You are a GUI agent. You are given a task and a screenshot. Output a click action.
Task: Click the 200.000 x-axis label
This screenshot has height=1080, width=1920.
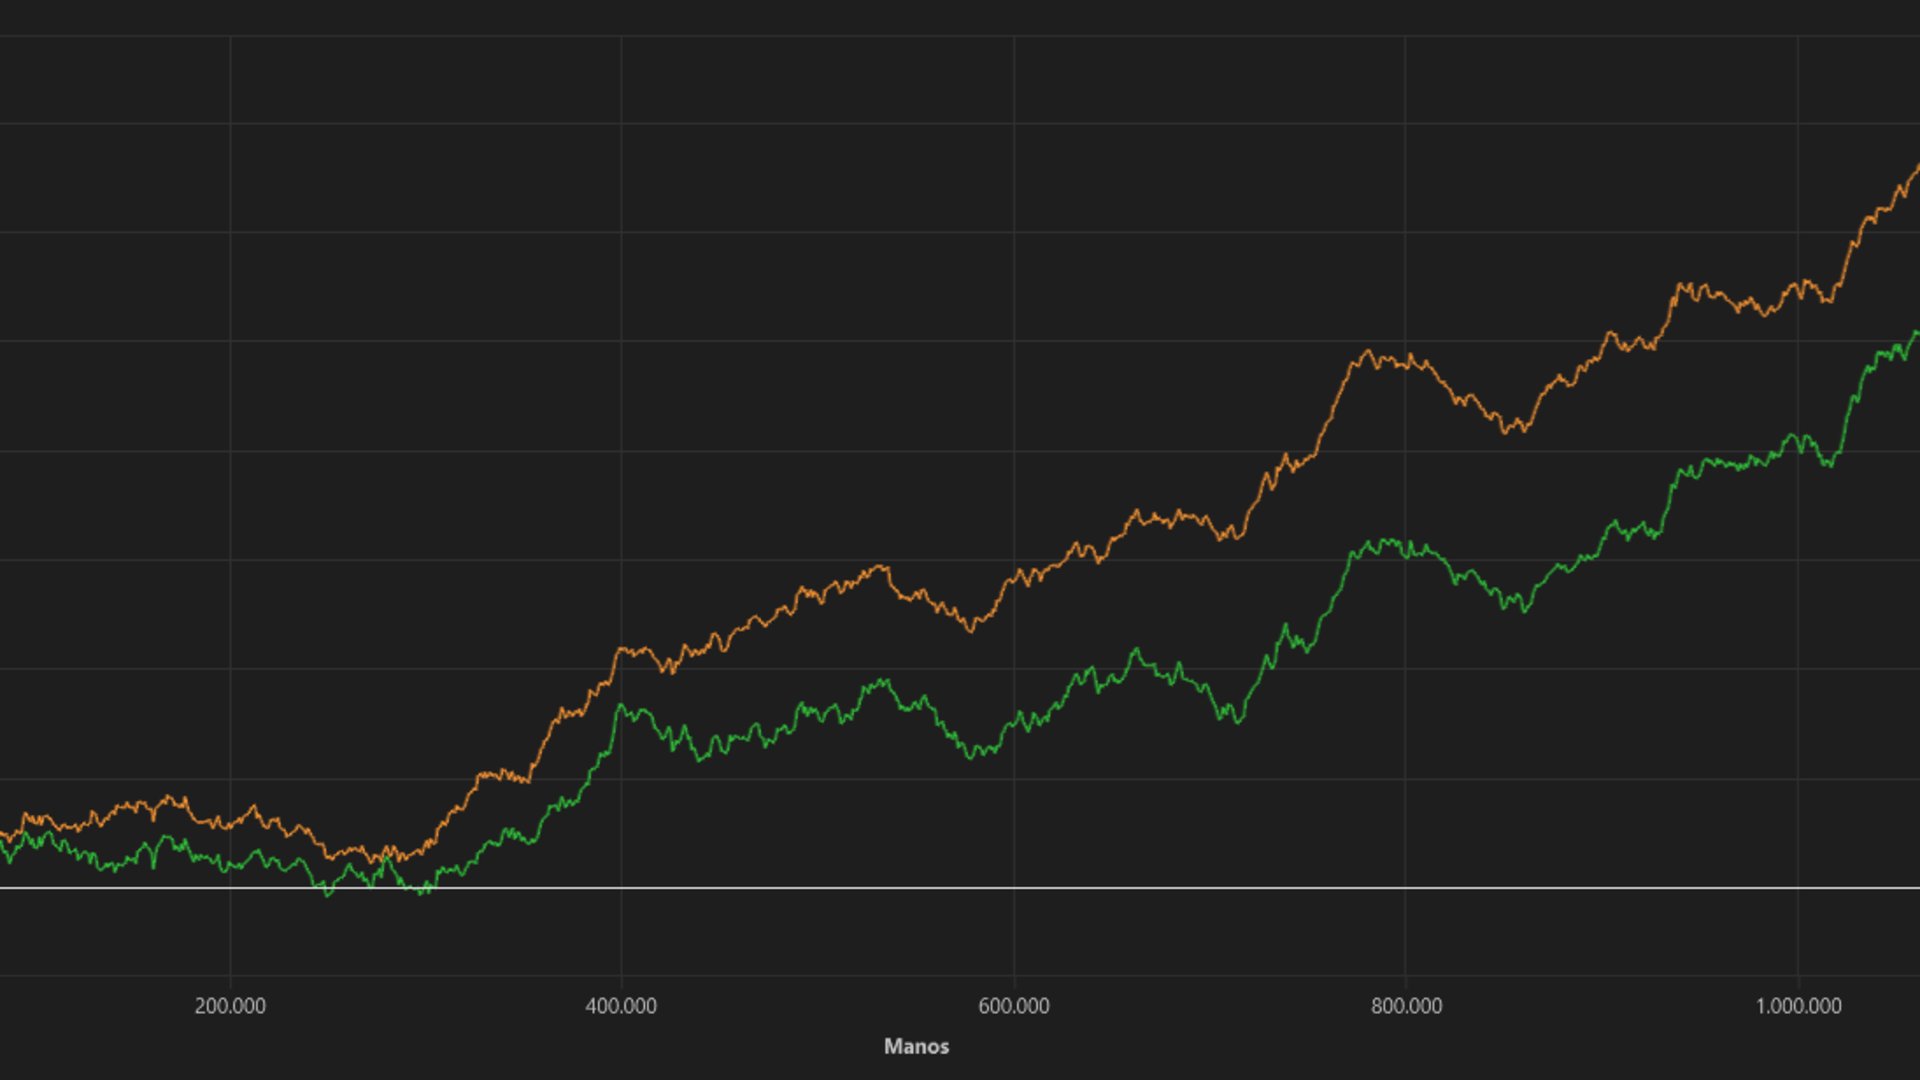tap(230, 1006)
